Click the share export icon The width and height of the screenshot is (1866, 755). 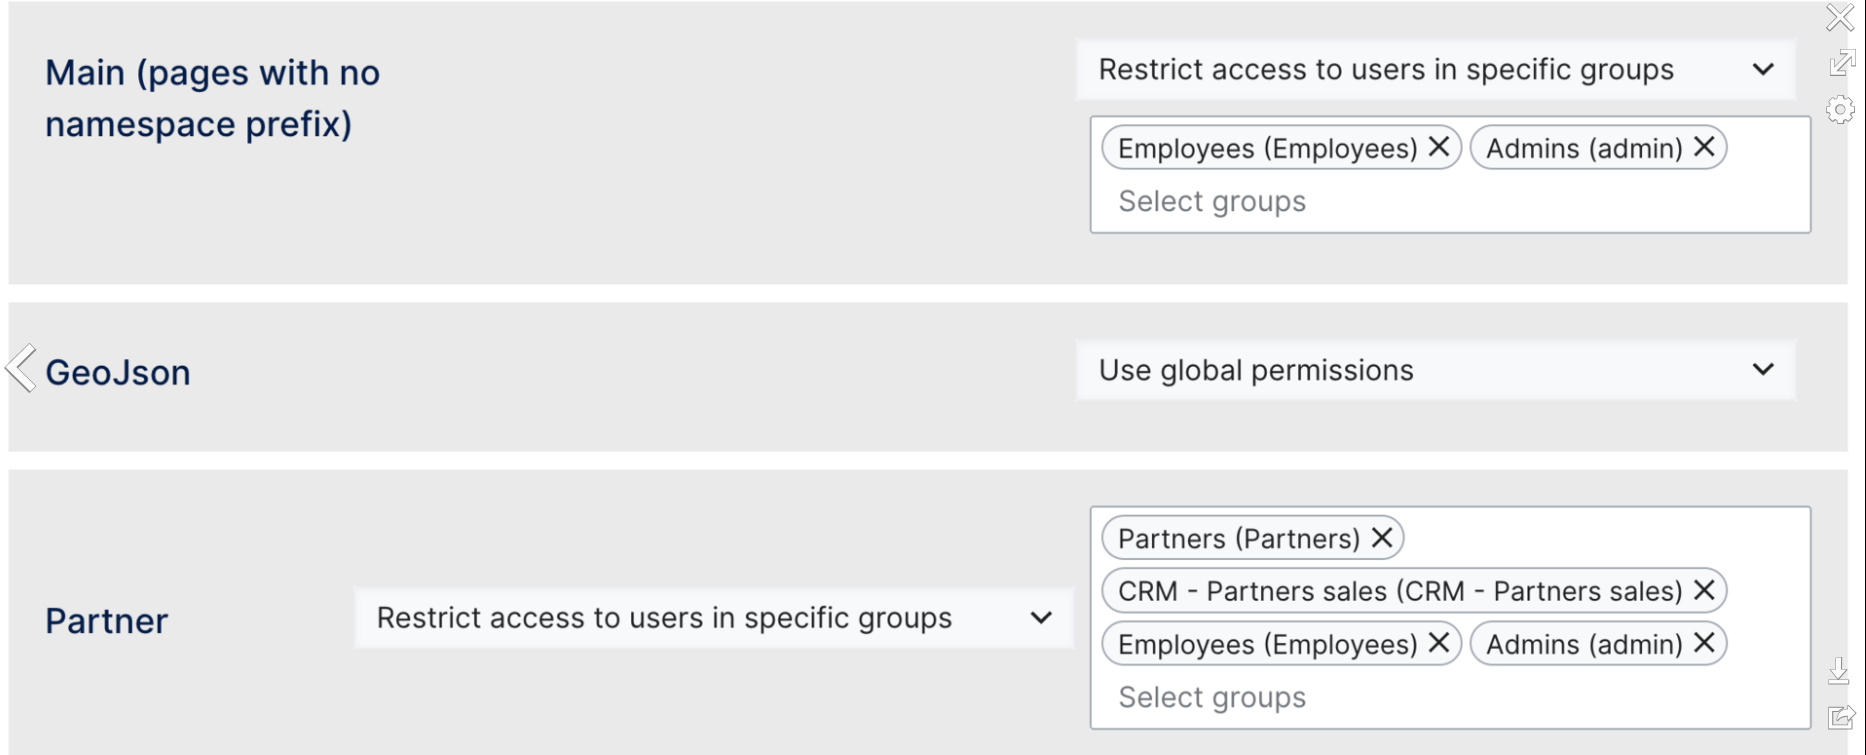[1840, 717]
